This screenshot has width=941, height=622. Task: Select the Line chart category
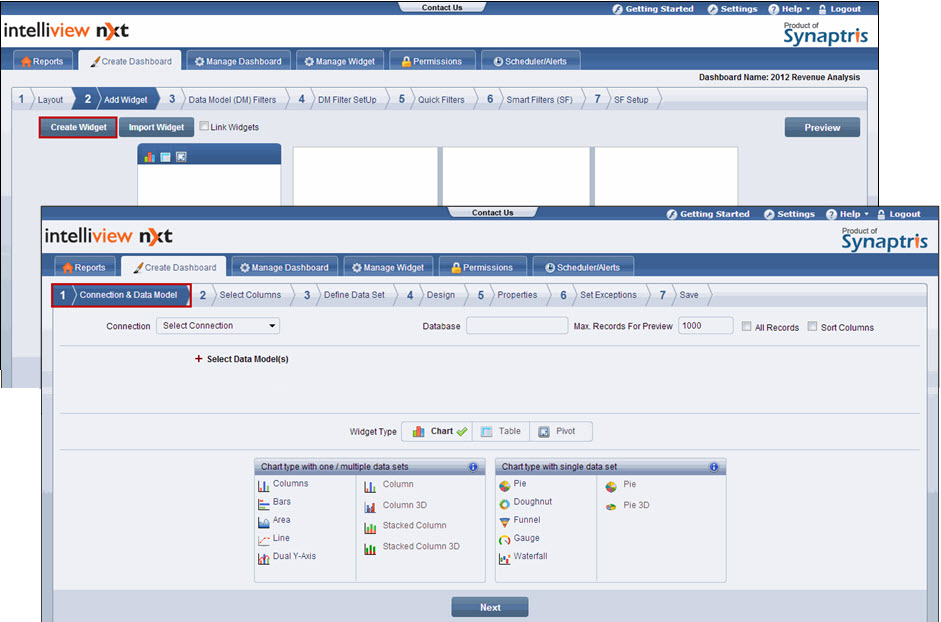[274, 538]
